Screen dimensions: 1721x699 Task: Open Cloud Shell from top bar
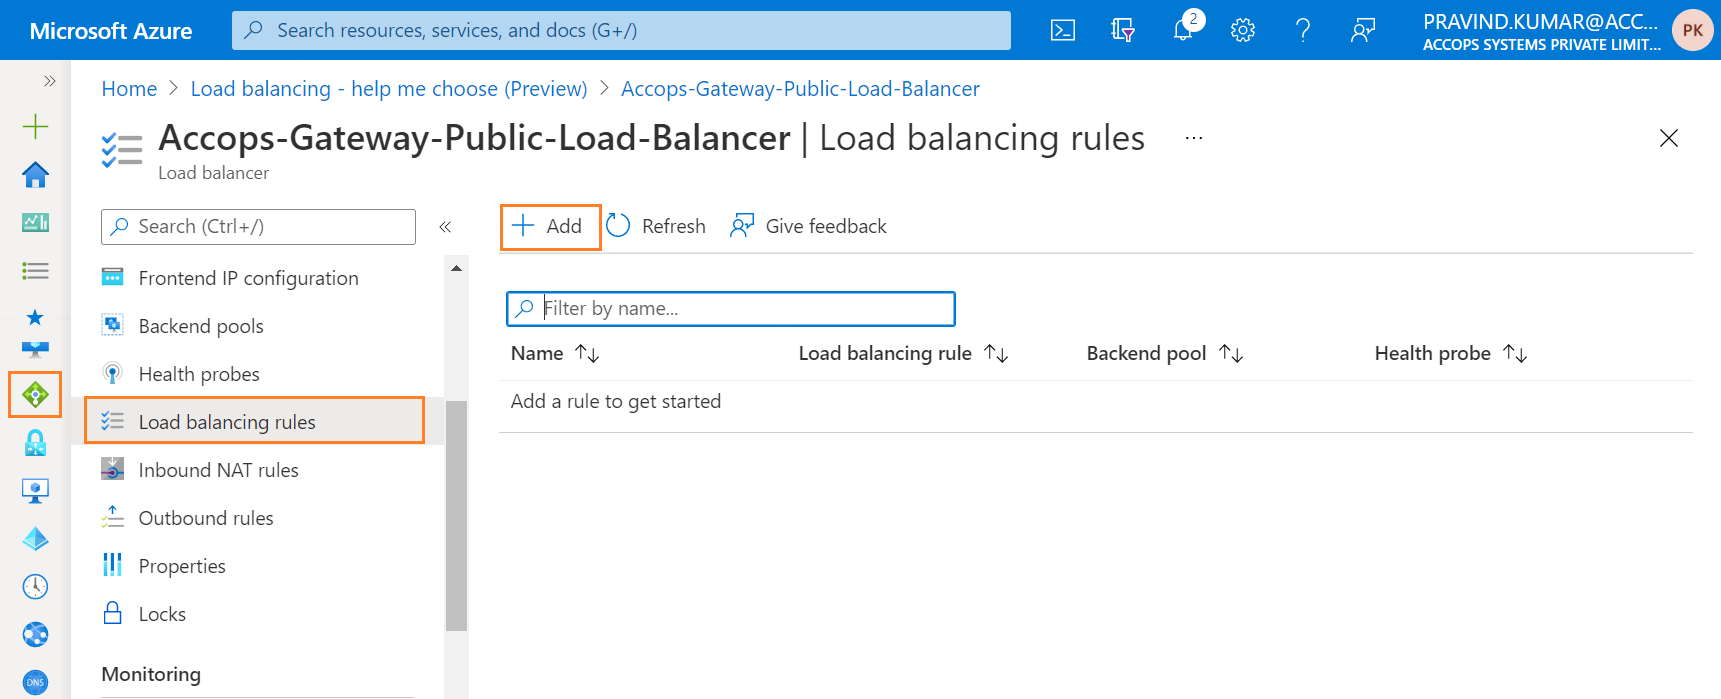1063,30
